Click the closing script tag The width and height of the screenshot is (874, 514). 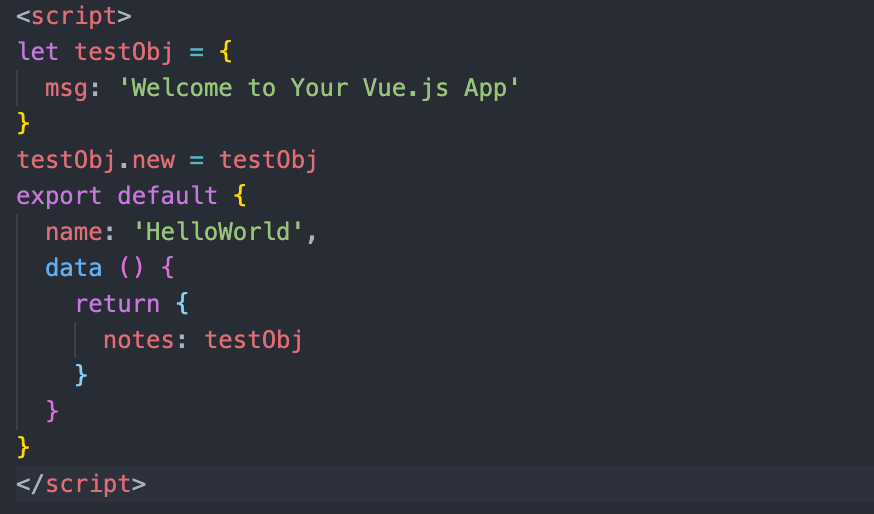(81, 484)
